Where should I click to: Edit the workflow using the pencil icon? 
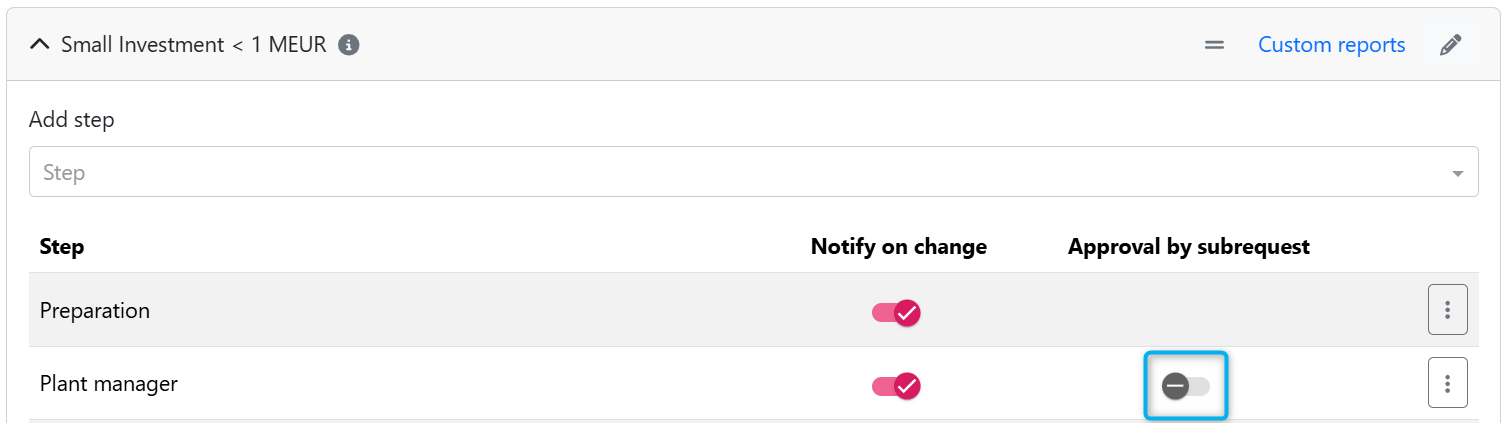[x=1450, y=45]
